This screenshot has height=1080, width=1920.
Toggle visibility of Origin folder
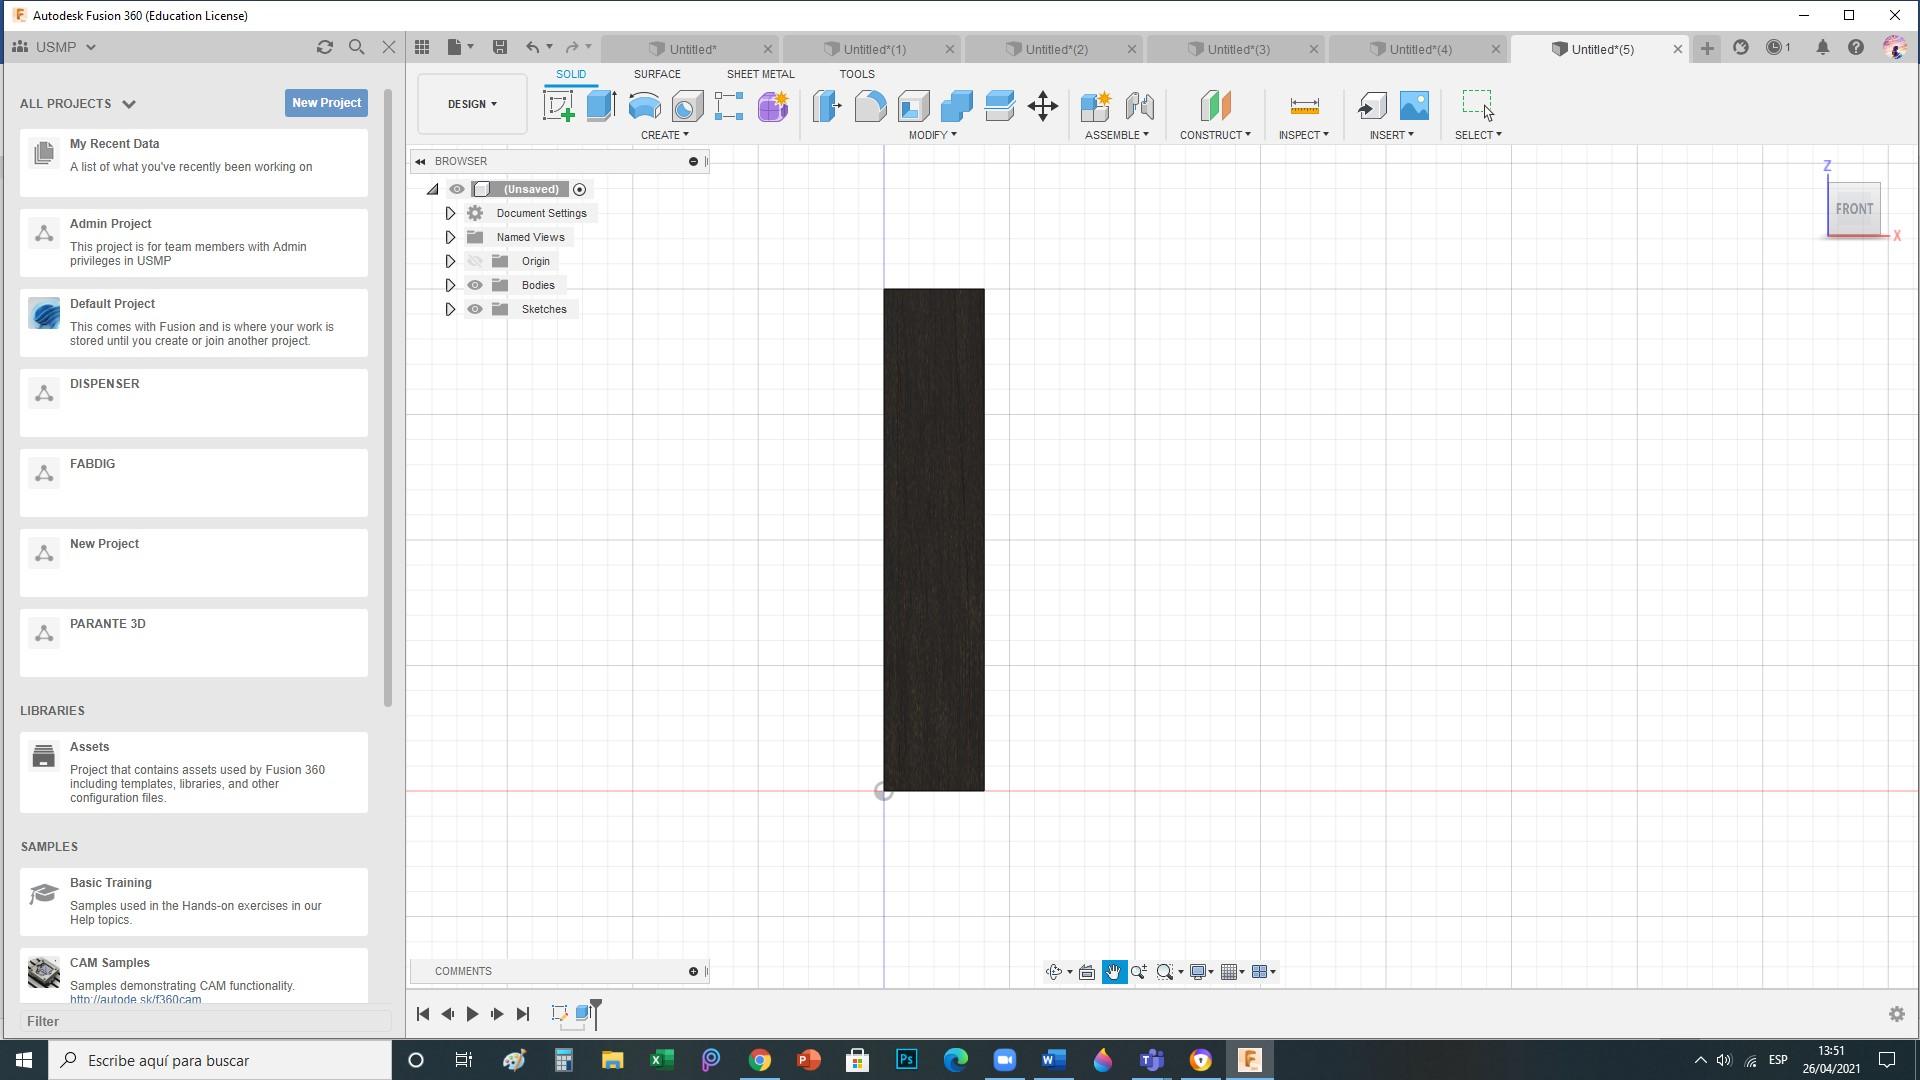pyautogui.click(x=475, y=261)
